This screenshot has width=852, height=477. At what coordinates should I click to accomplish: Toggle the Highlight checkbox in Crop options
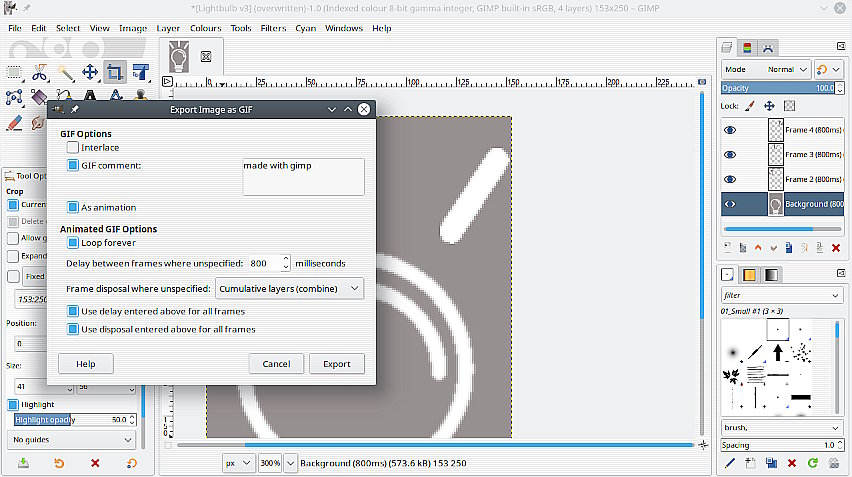pos(13,404)
